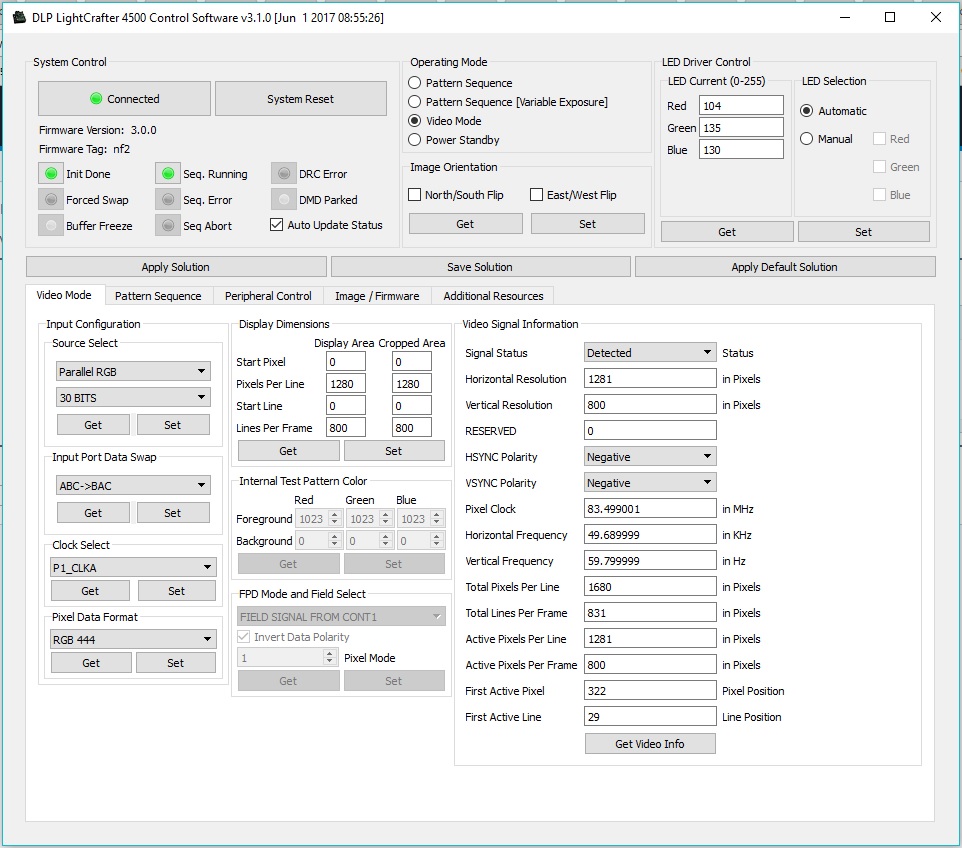Switch to the Video Mode tab
The width and height of the screenshot is (962, 848).
point(64,295)
